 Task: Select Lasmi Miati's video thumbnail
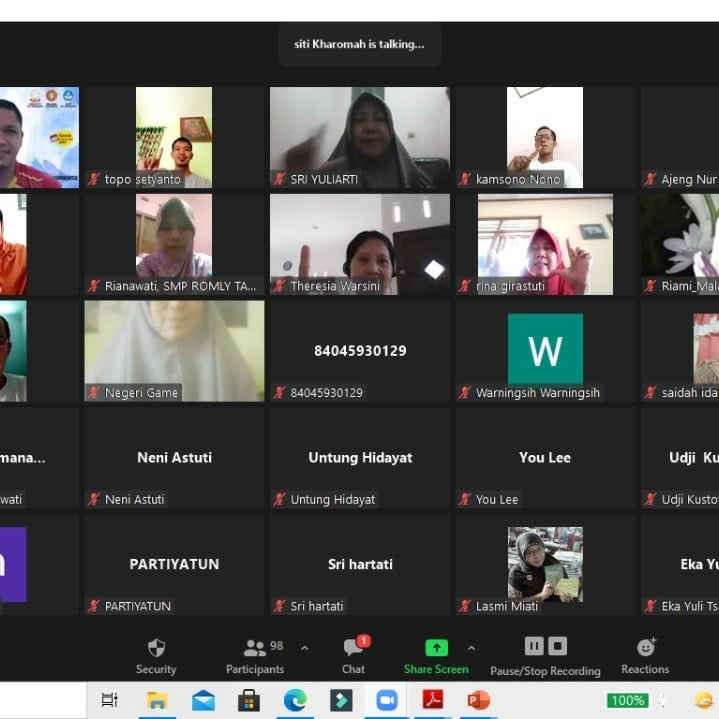coord(545,564)
